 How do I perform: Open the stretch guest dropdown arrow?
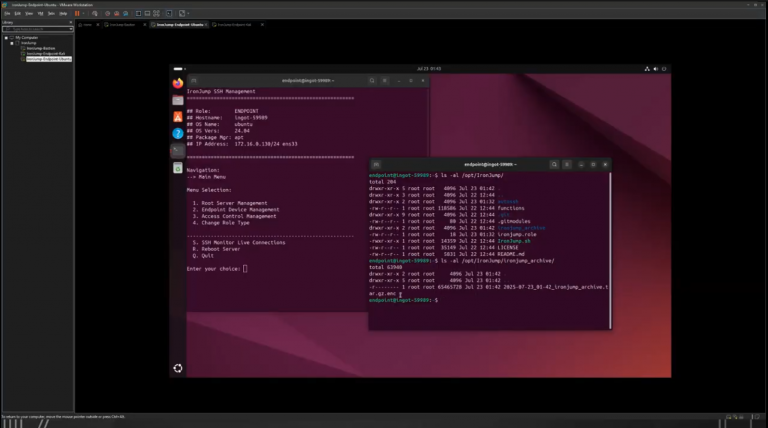(188, 13)
